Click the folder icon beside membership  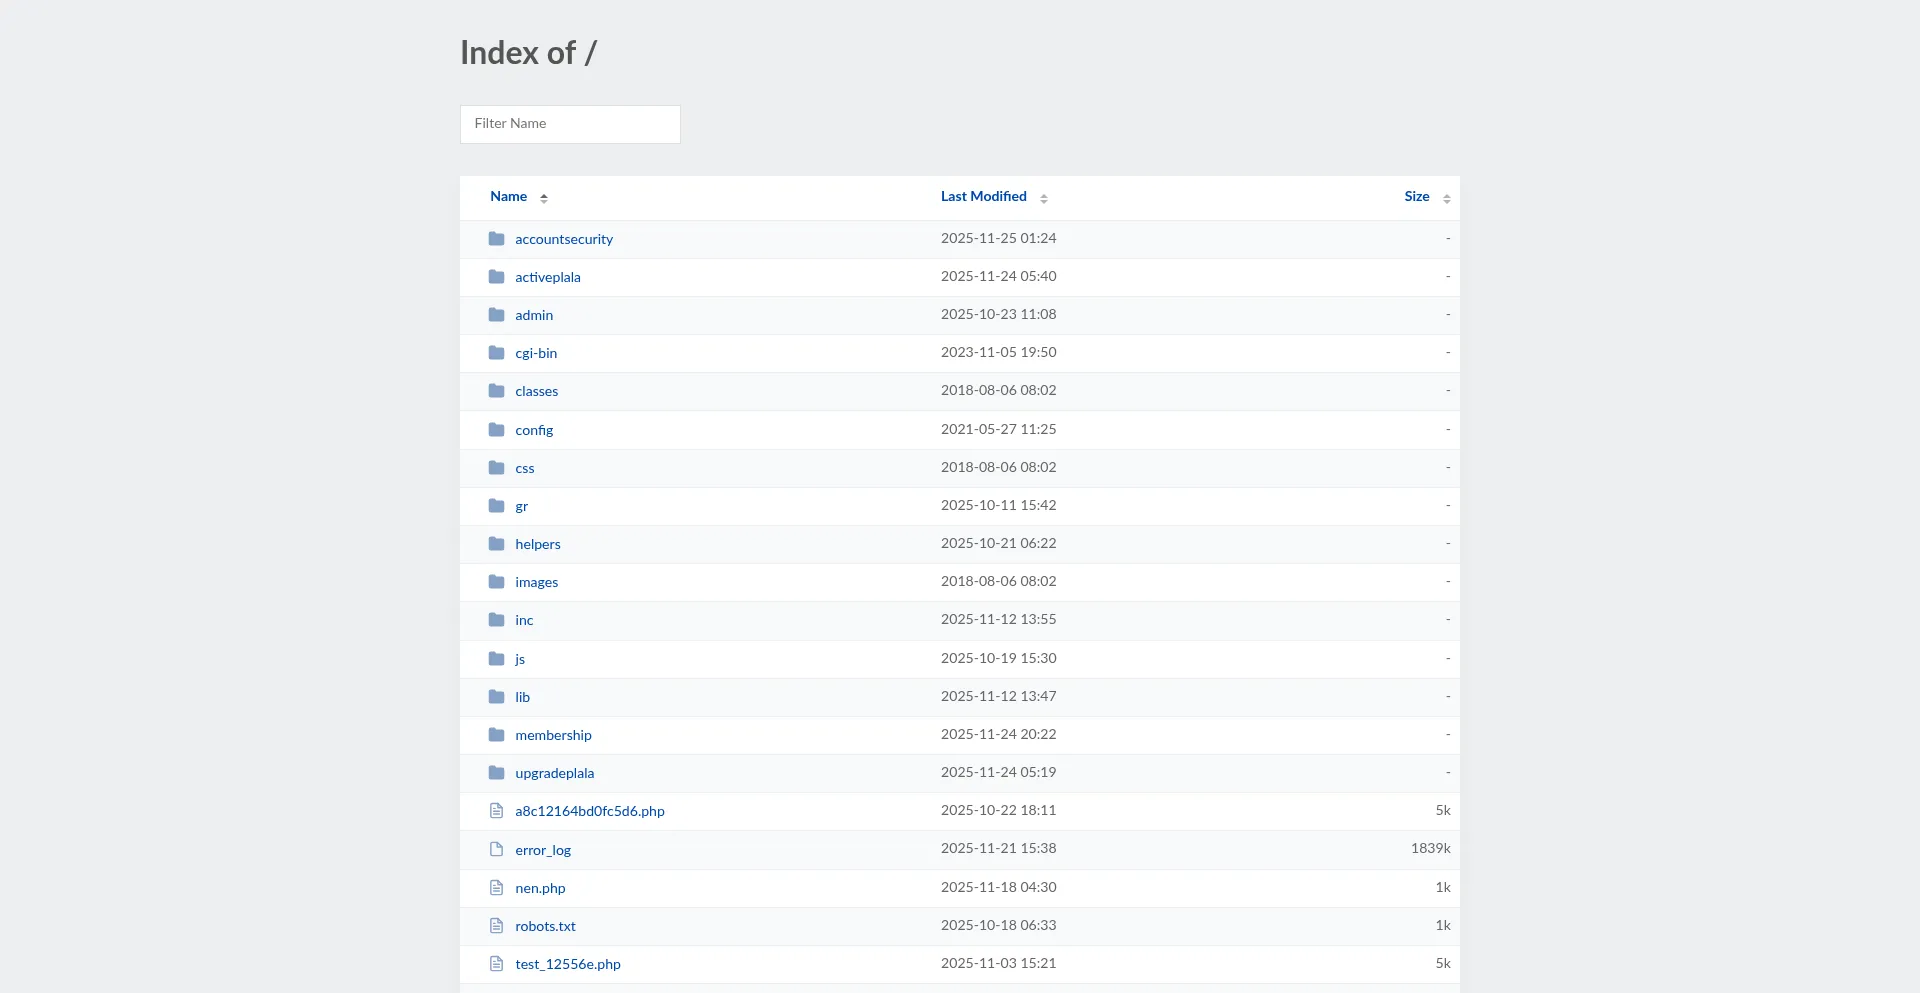coord(496,735)
